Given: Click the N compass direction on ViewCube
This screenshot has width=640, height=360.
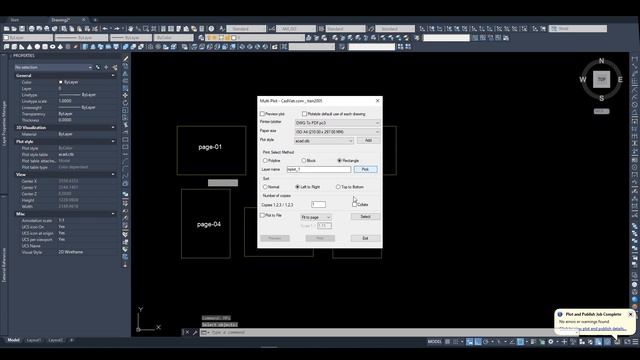Looking at the screenshot, I should 601,61.
